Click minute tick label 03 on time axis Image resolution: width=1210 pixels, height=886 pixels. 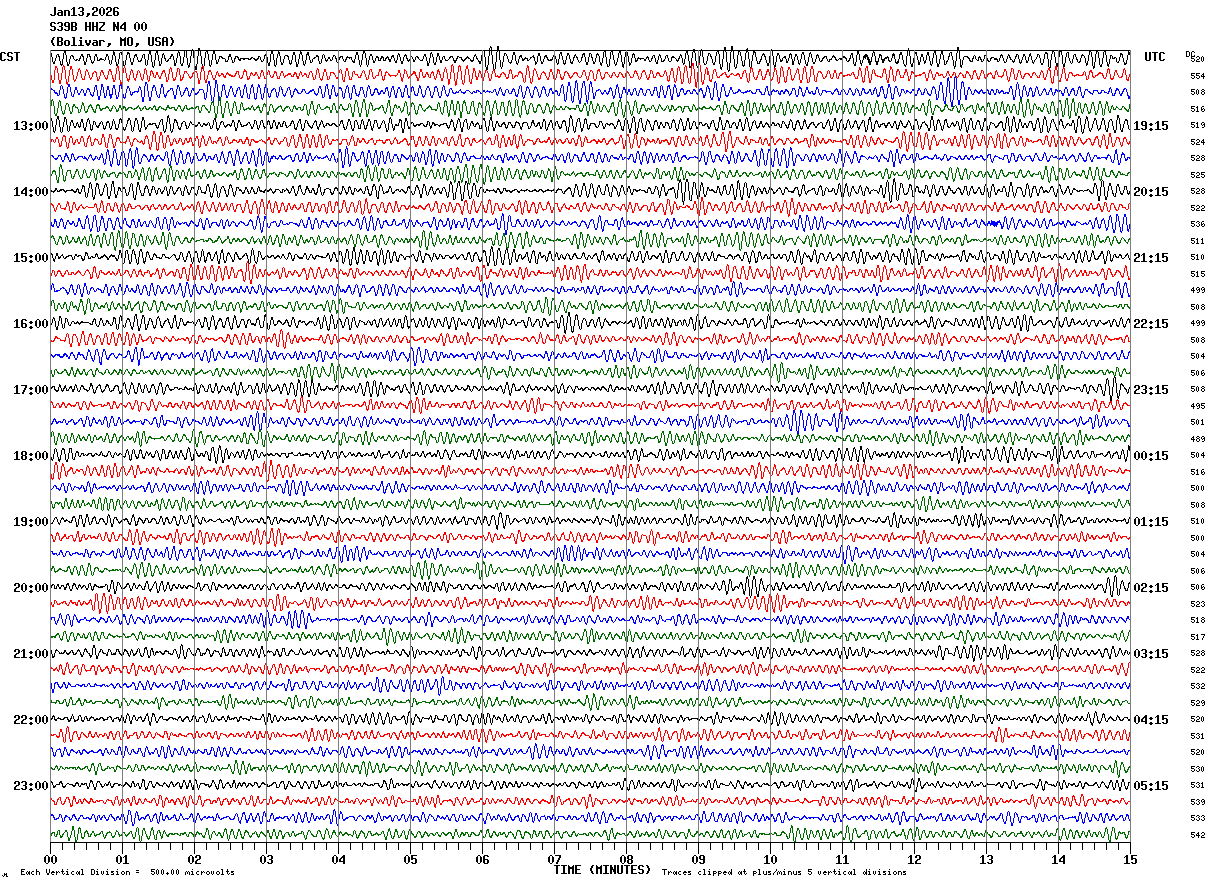(x=266, y=859)
